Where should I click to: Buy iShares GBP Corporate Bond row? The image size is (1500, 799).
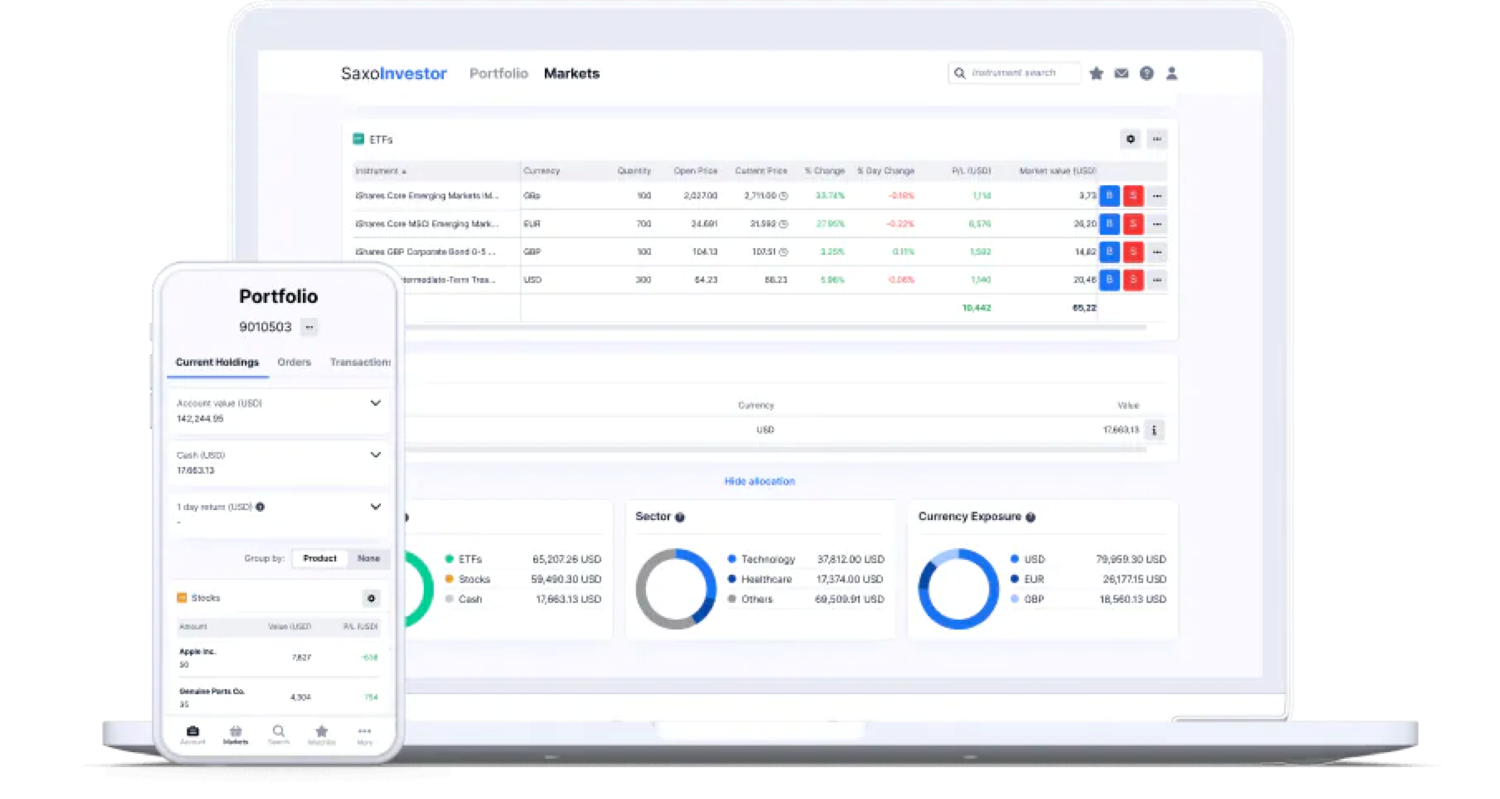1109,252
